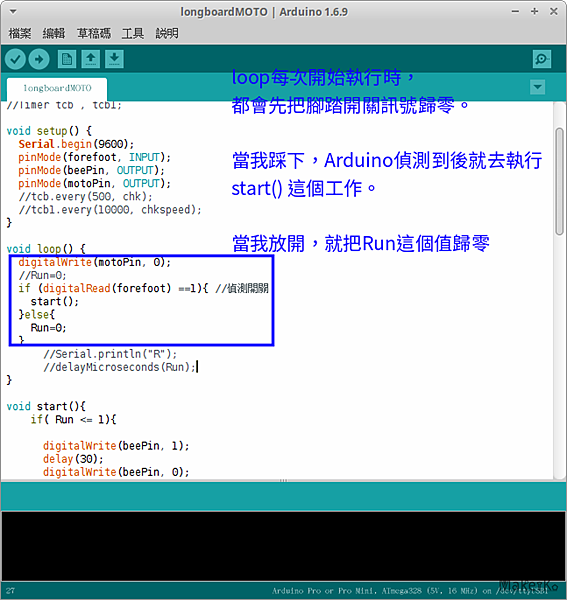Click the comment //tcb1.every(10000, chkspeed);

coord(109,210)
